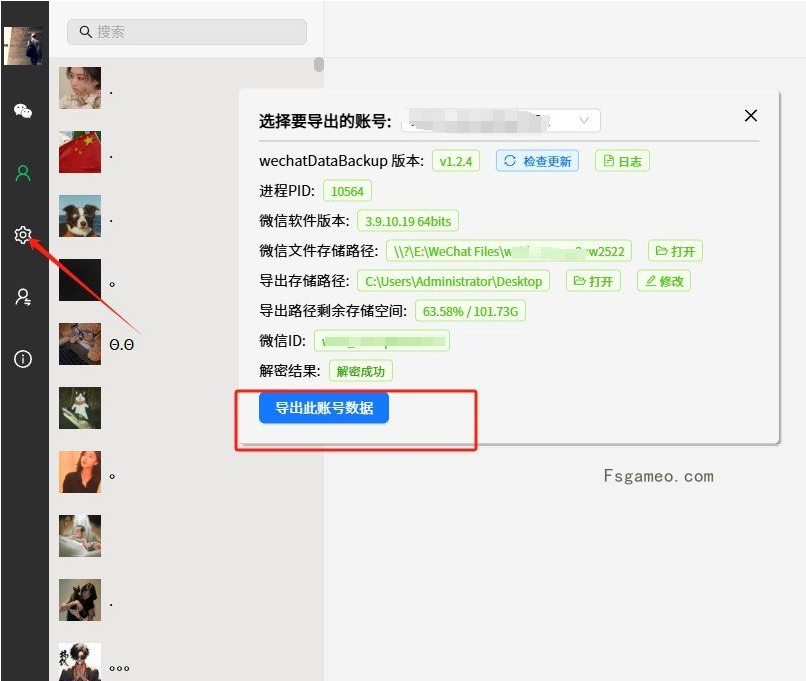806x681 pixels.
Task: Open the switch account sidebar icon
Action: point(23,297)
